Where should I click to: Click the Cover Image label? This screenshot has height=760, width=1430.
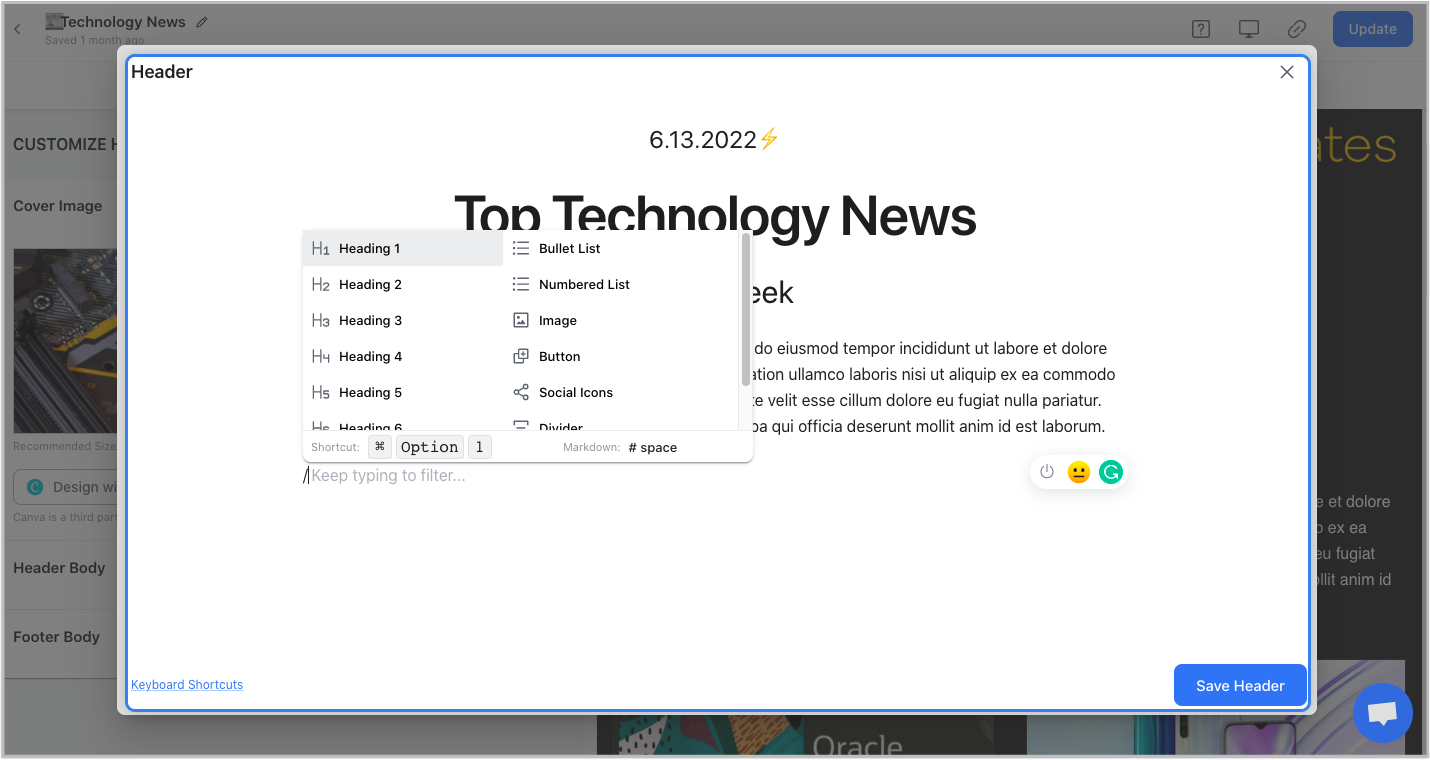58,206
